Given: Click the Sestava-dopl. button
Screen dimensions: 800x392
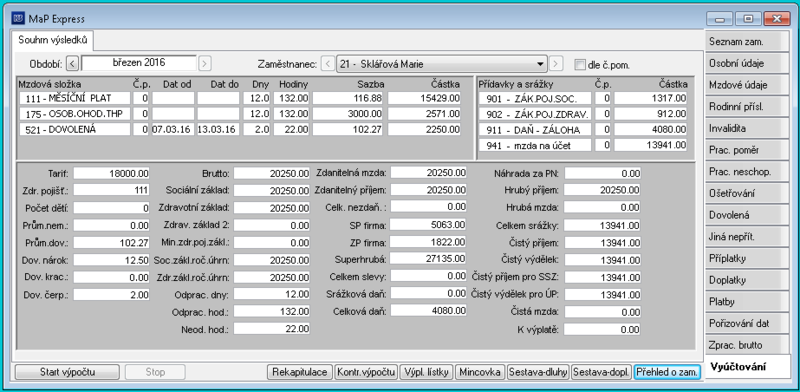Looking at the screenshot, I should coord(602,372).
